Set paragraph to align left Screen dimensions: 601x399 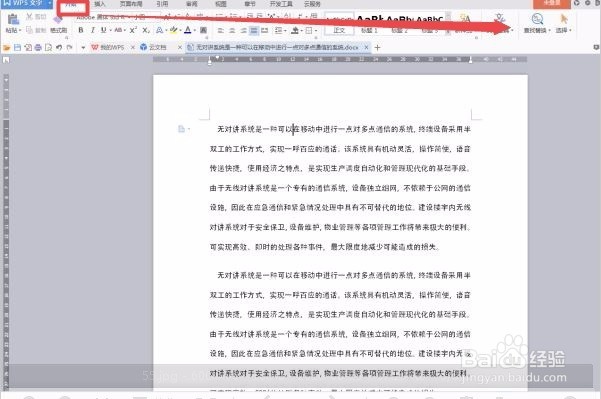220,30
